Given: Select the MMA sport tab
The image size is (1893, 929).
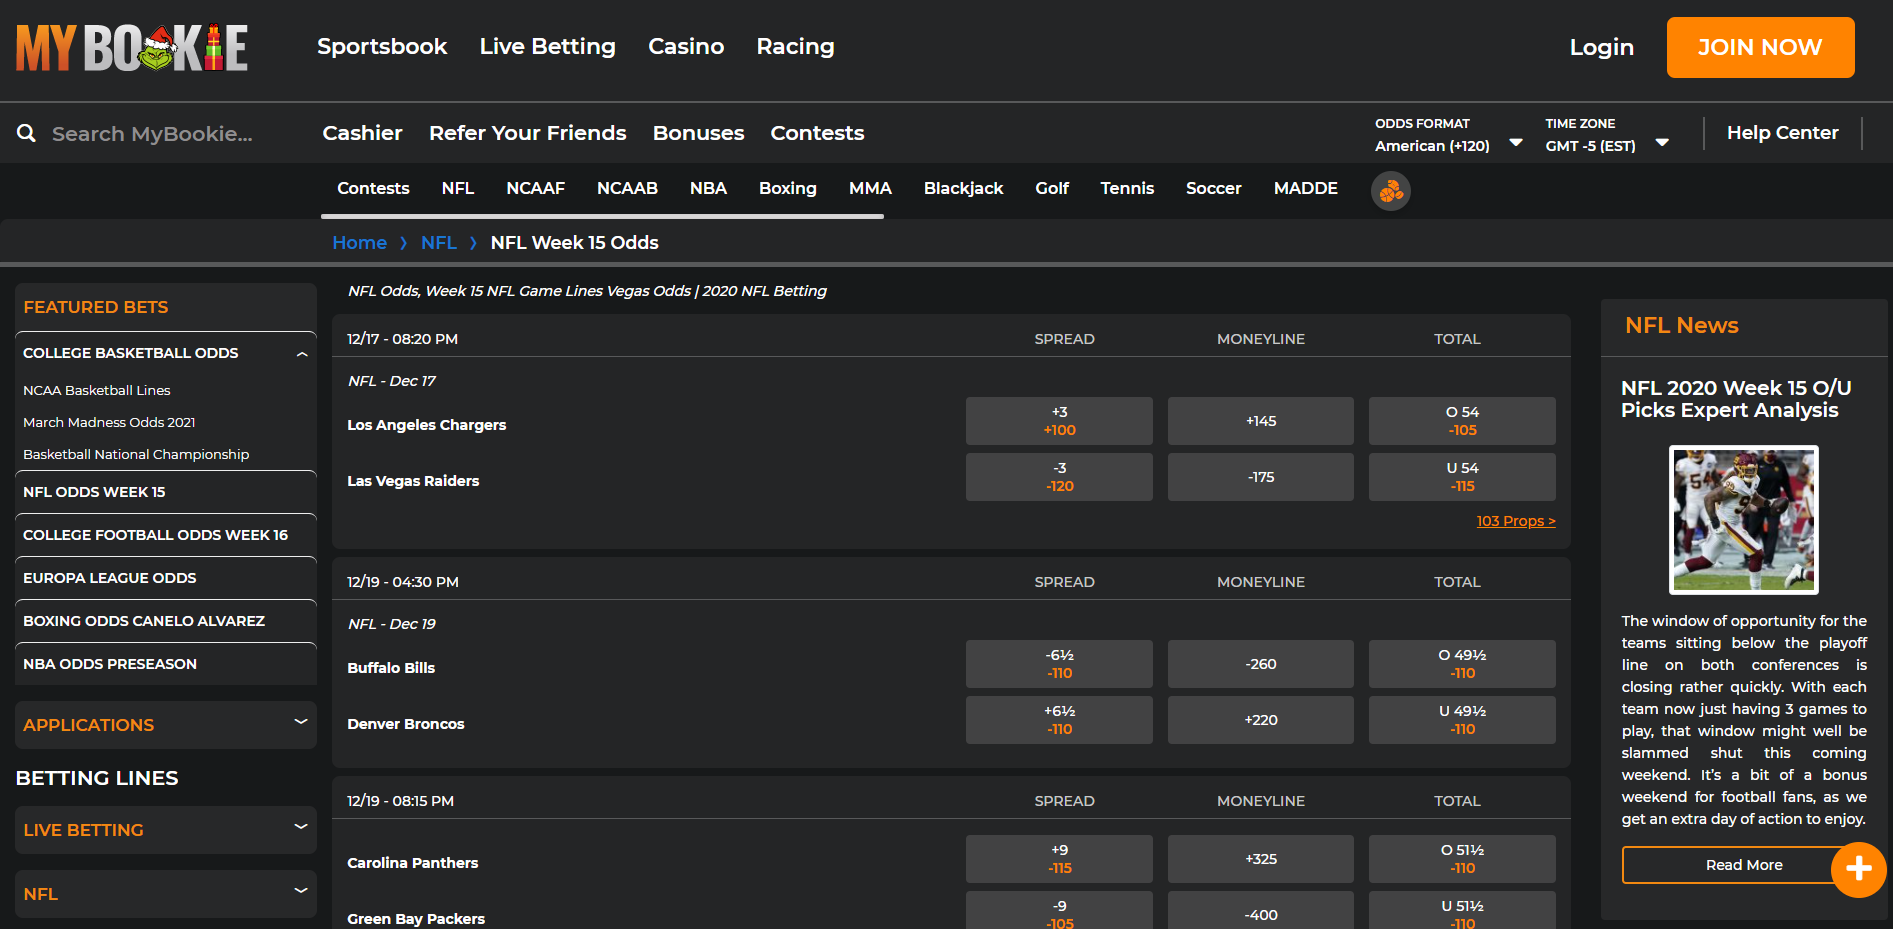Looking at the screenshot, I should click(870, 188).
